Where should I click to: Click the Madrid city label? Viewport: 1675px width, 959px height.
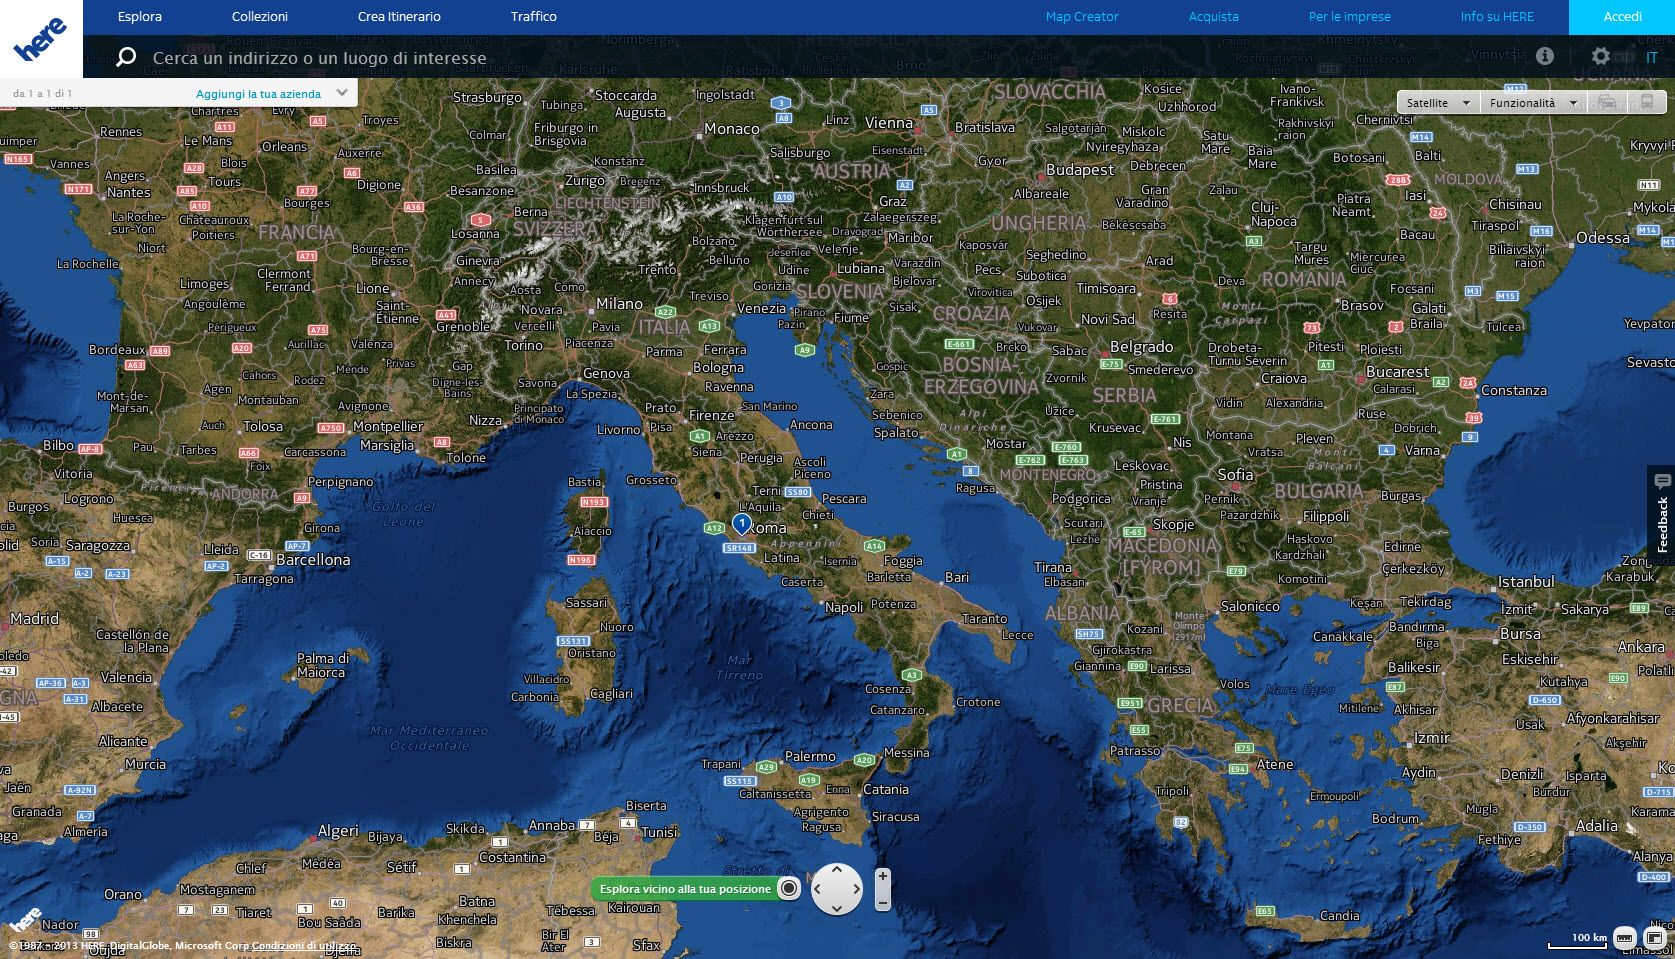(35, 619)
